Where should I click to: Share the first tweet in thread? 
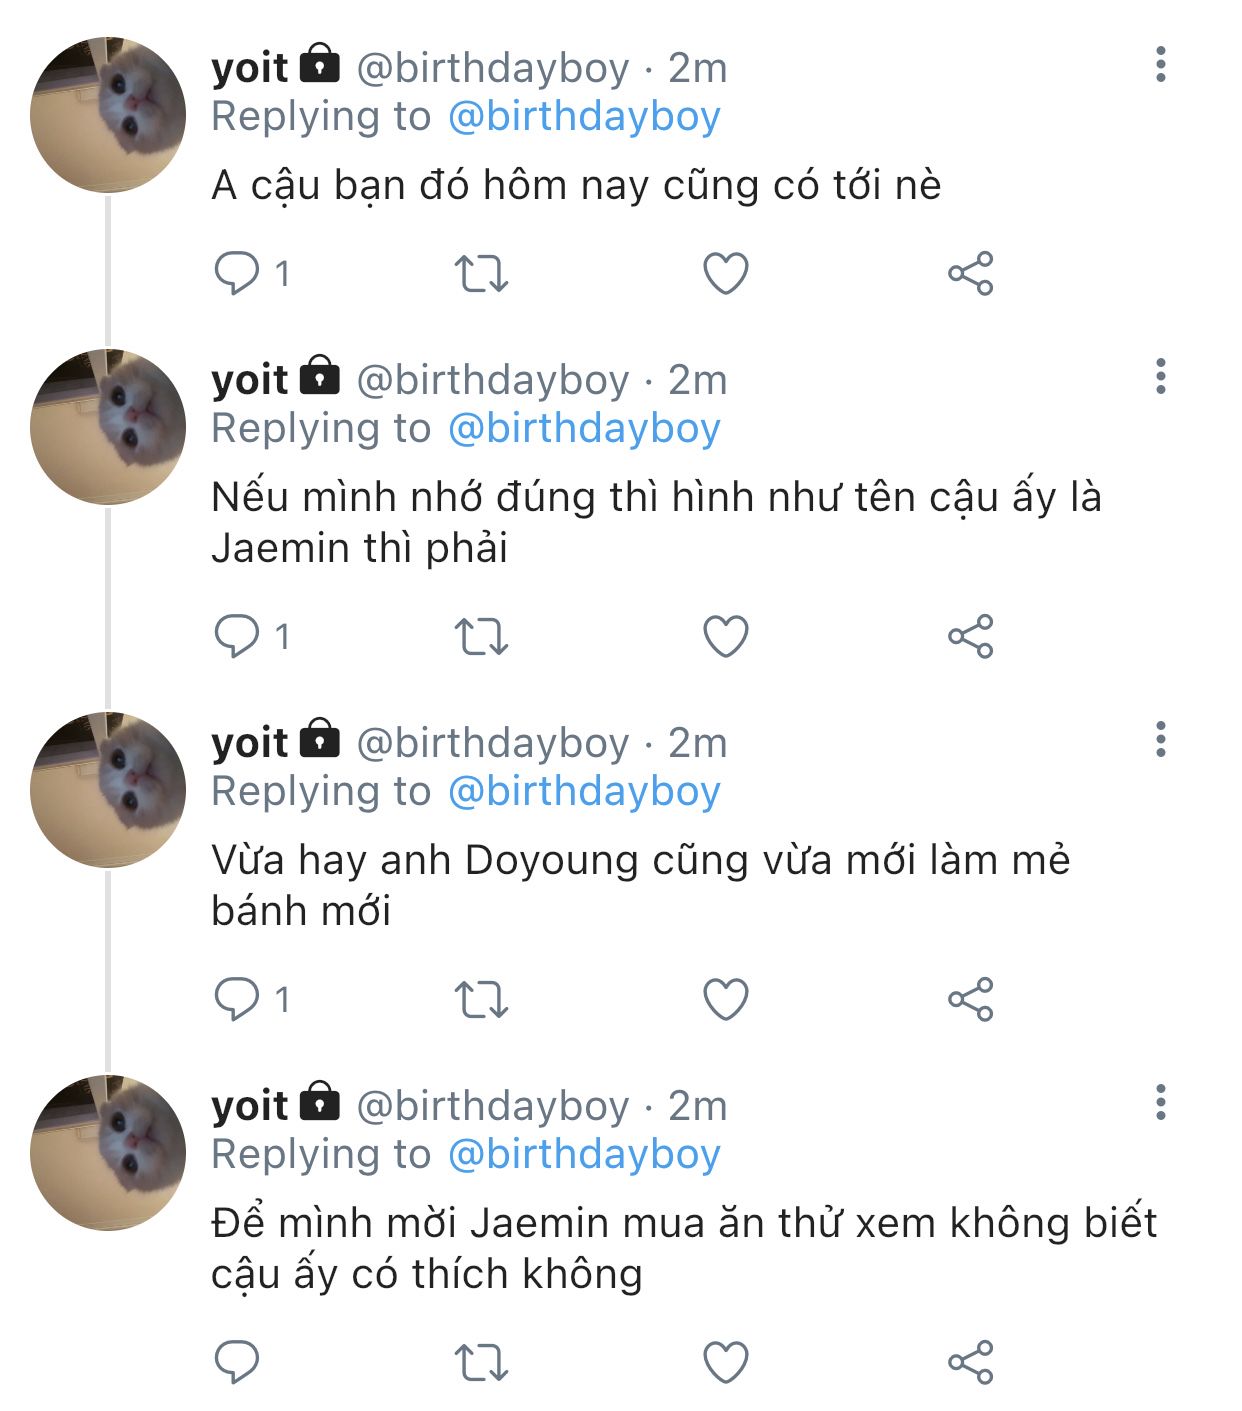coord(970,273)
